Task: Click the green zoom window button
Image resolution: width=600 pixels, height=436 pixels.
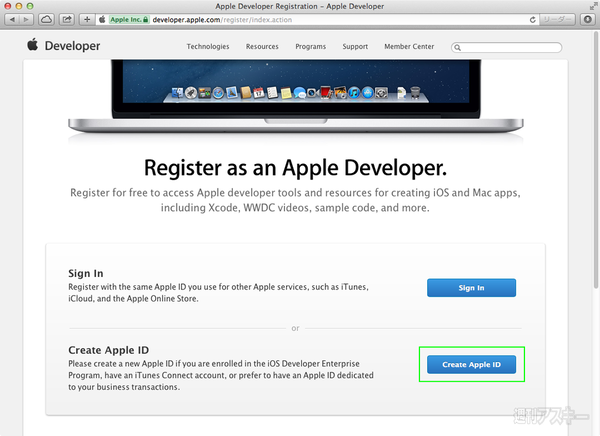Action: [x=30, y=6]
